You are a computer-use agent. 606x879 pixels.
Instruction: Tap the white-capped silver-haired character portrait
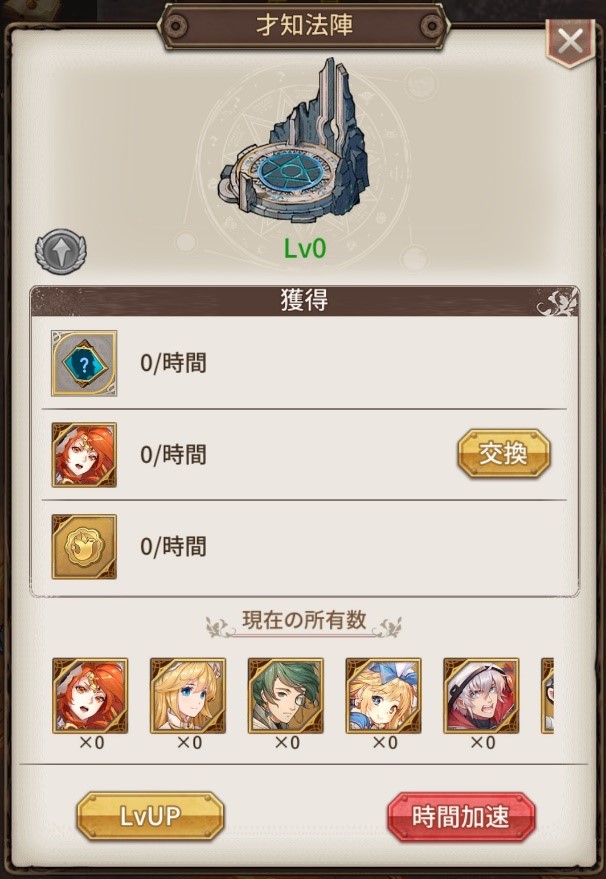coord(481,696)
